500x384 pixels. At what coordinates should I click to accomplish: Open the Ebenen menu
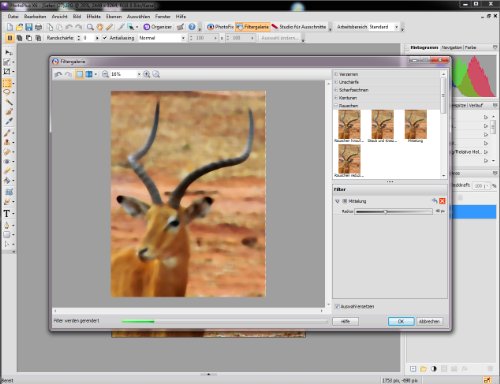click(114, 16)
